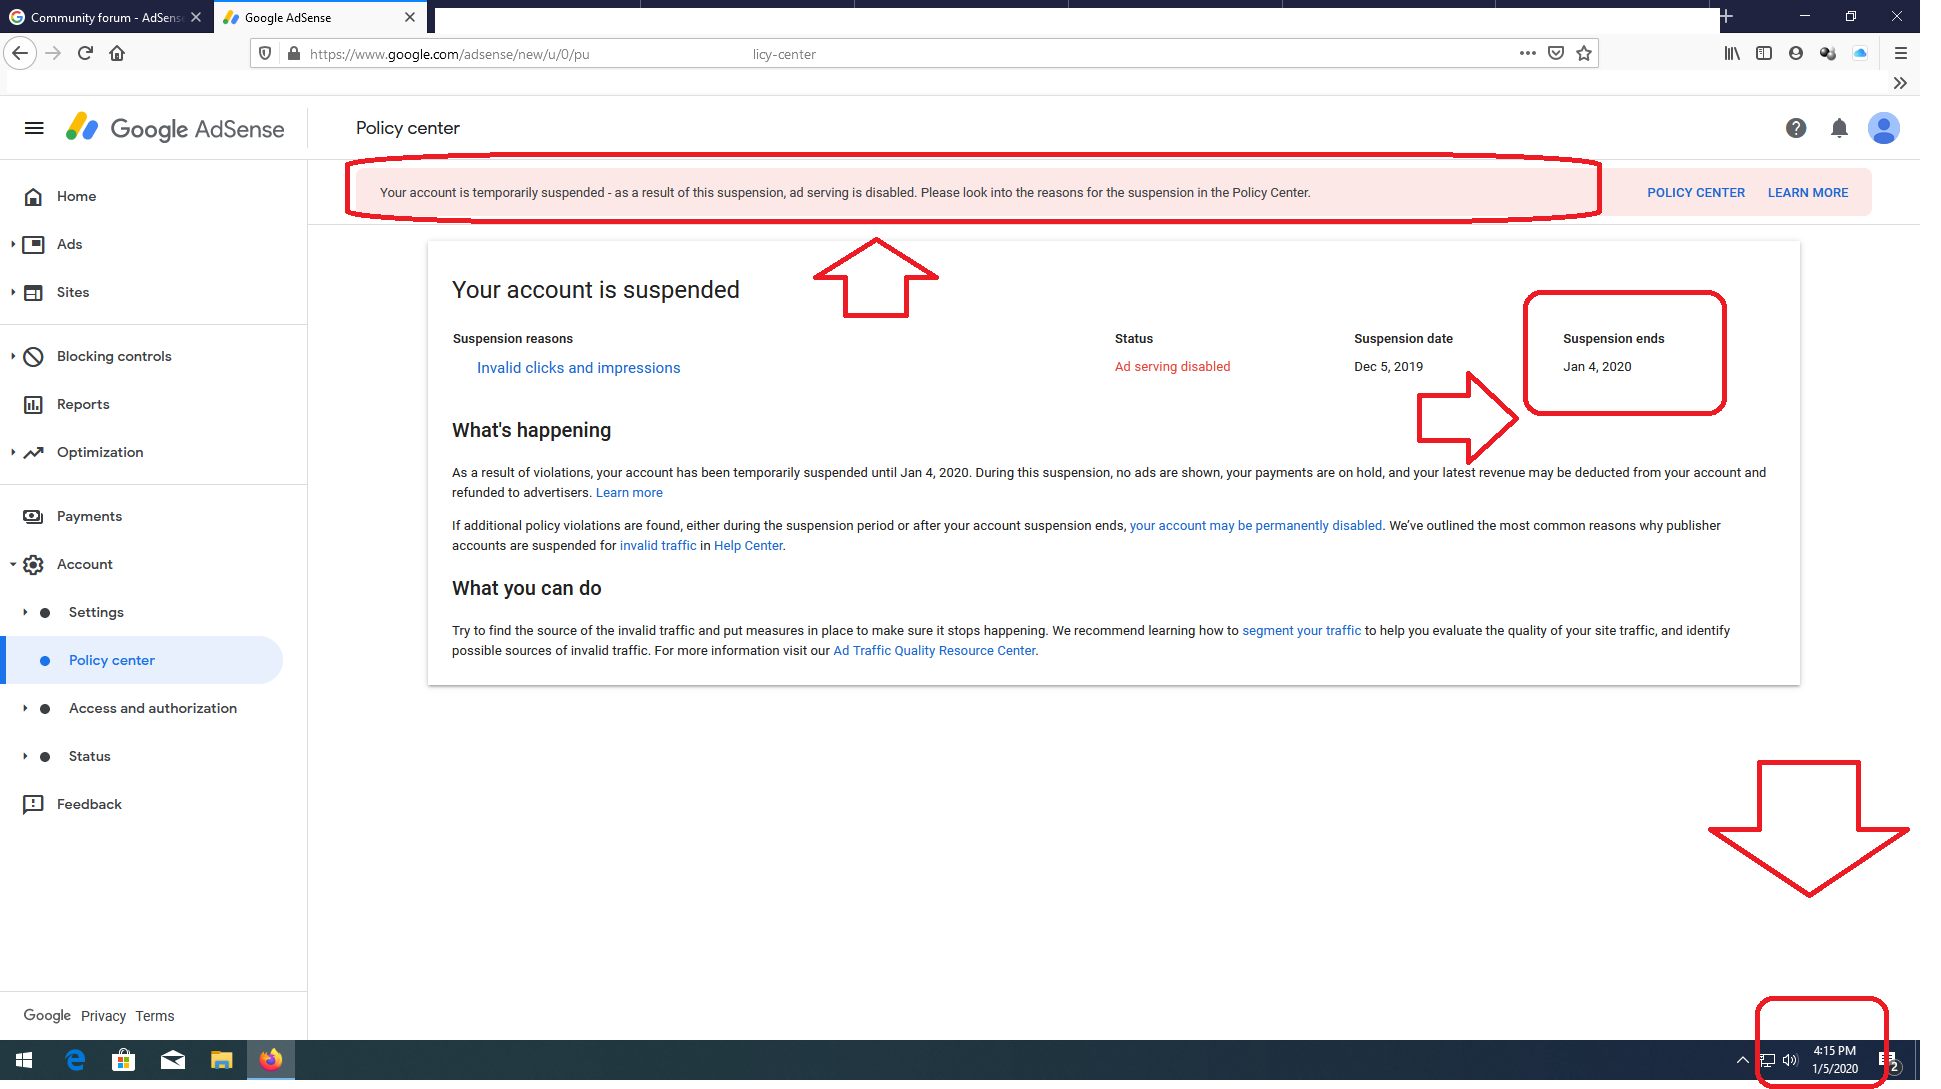This screenshot has height=1089, width=1941.
Task: Expand the Optimization section arrow
Action: coord(12,452)
